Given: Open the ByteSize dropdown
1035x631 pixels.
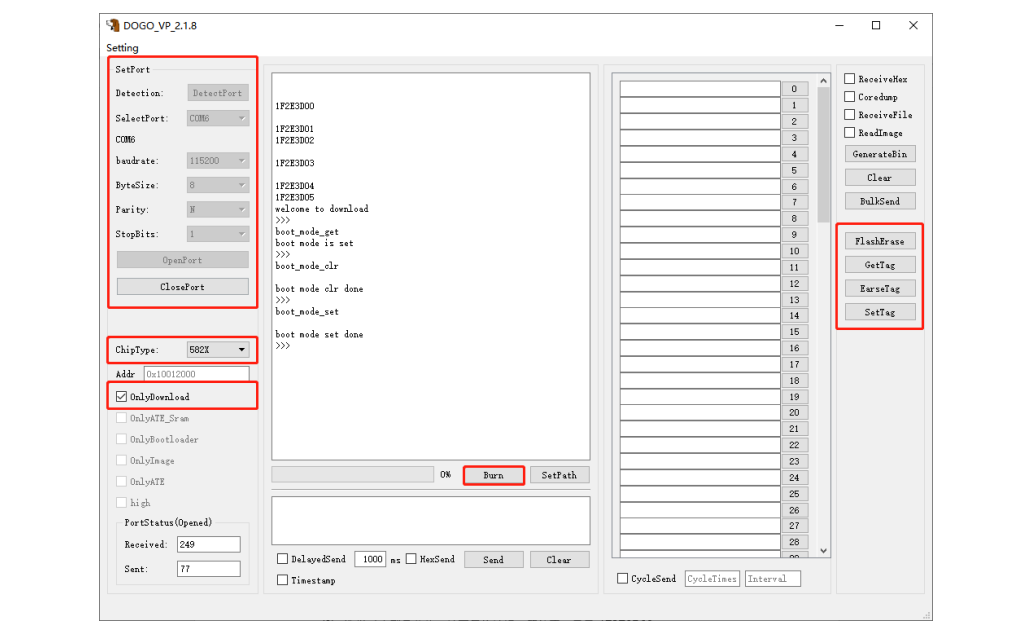Looking at the screenshot, I should (x=218, y=185).
